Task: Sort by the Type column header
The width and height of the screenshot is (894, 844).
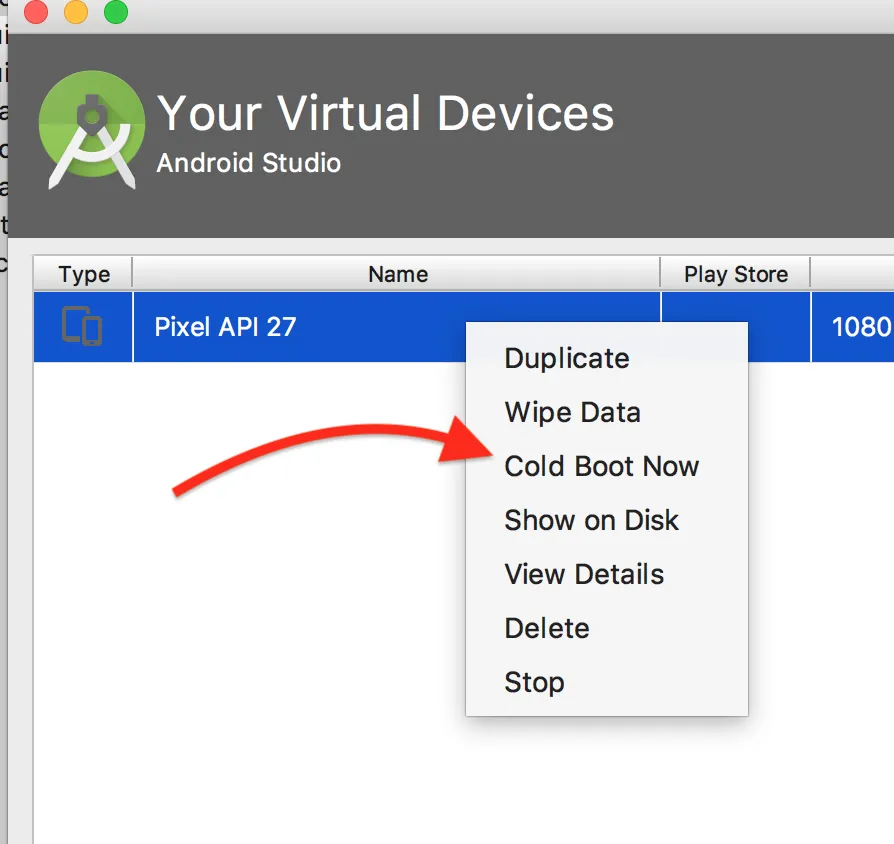Action: click(x=83, y=274)
